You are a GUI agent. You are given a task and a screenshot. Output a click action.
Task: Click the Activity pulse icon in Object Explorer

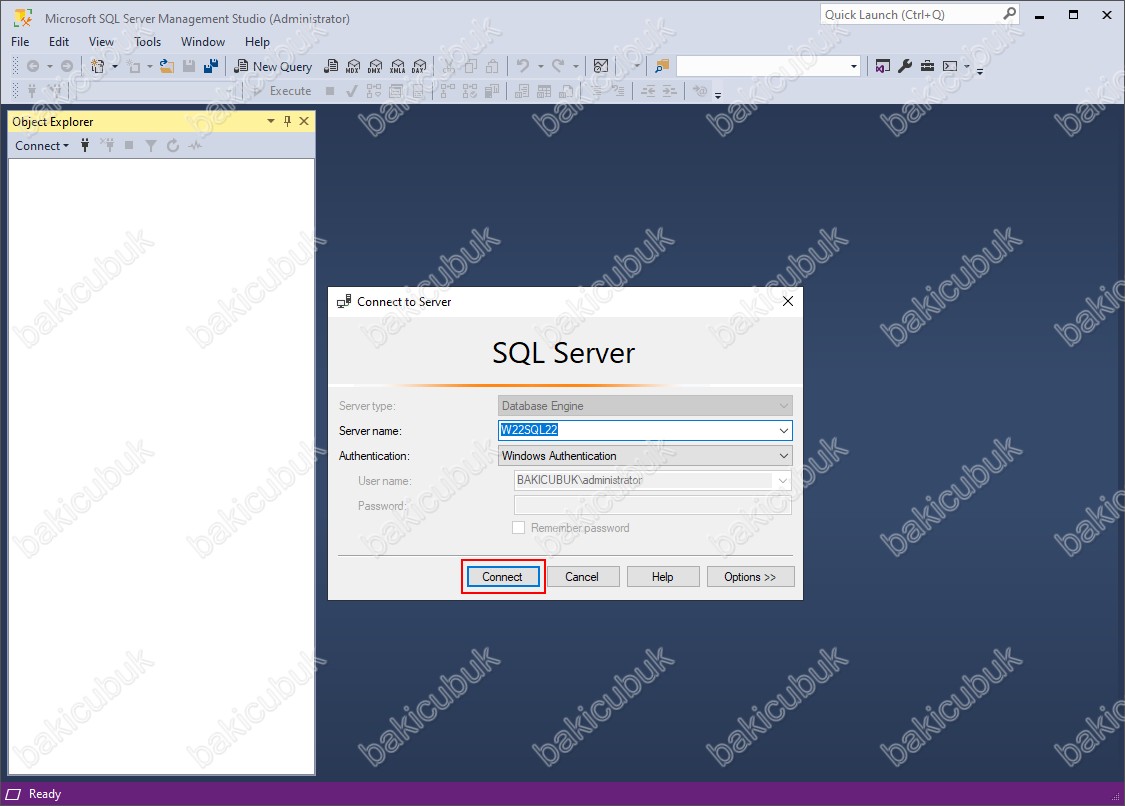point(195,146)
